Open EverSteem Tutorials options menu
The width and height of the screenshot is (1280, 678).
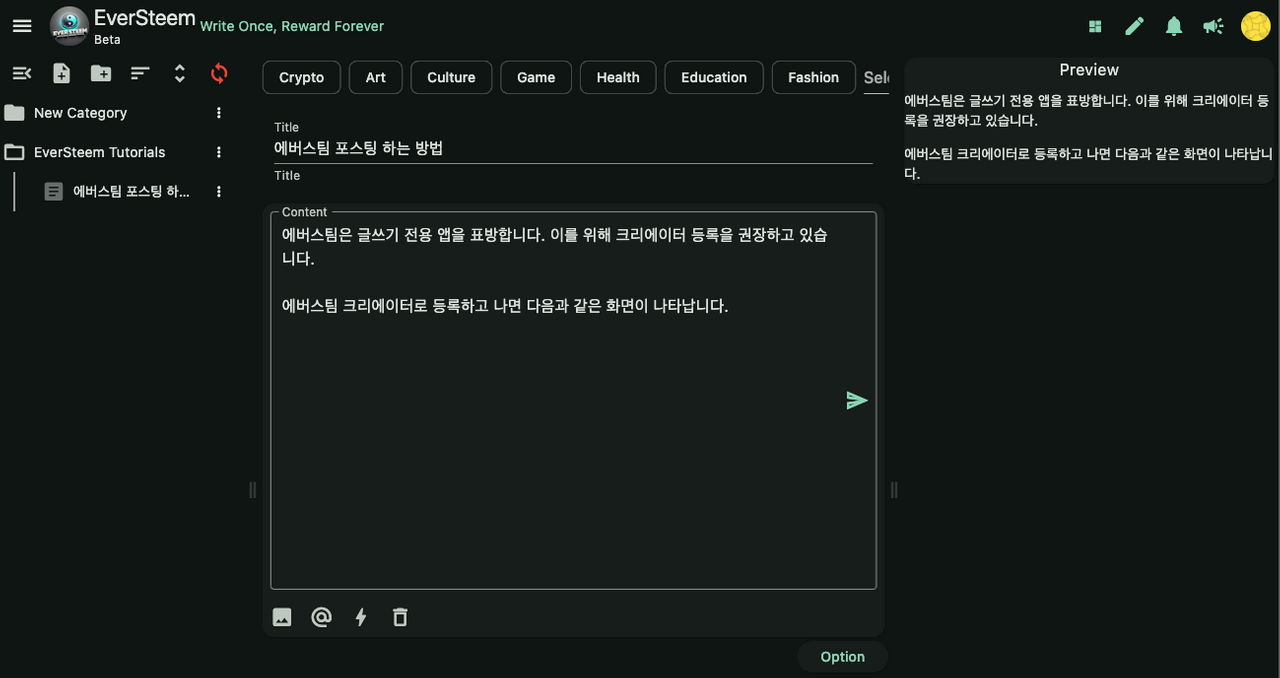coord(219,152)
